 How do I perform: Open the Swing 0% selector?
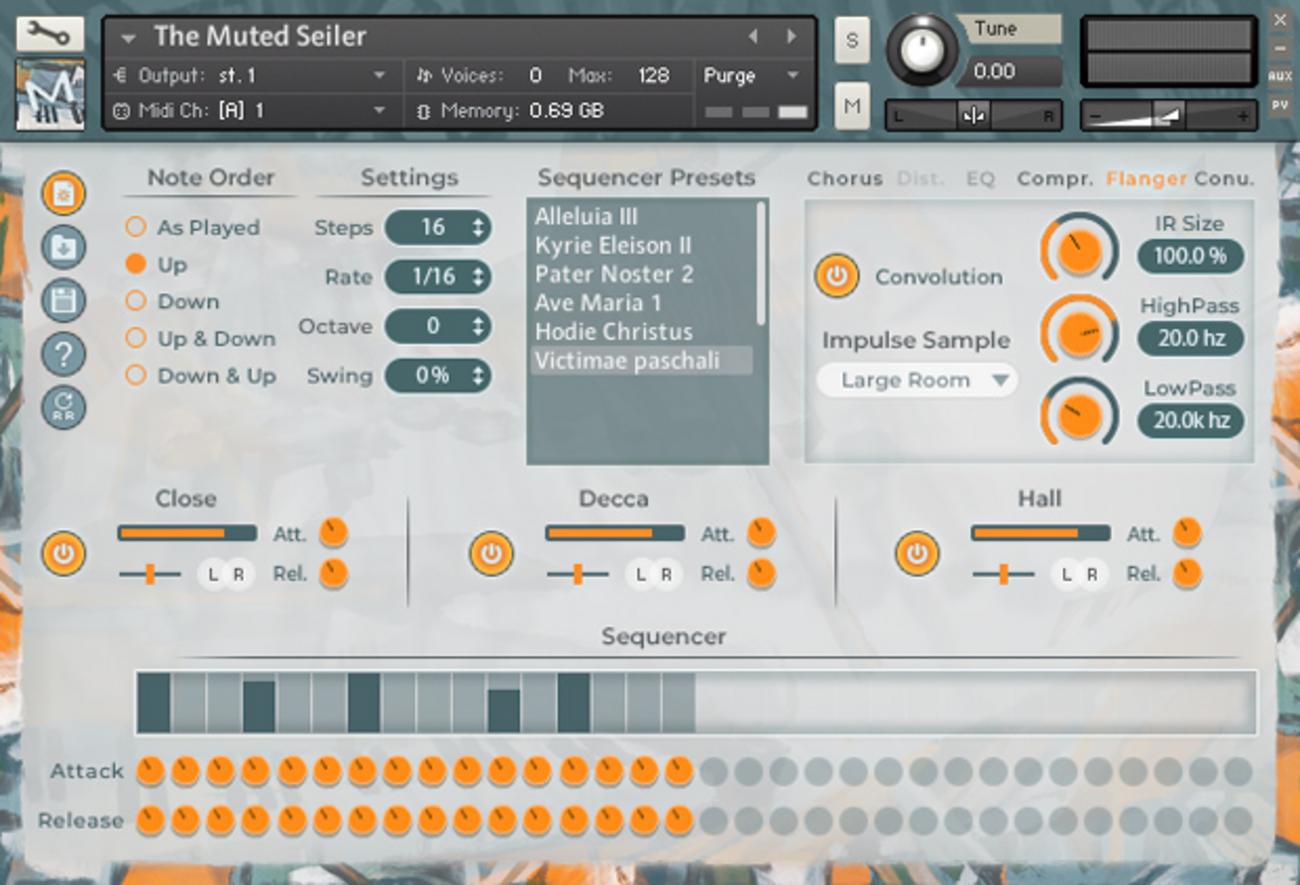438,376
